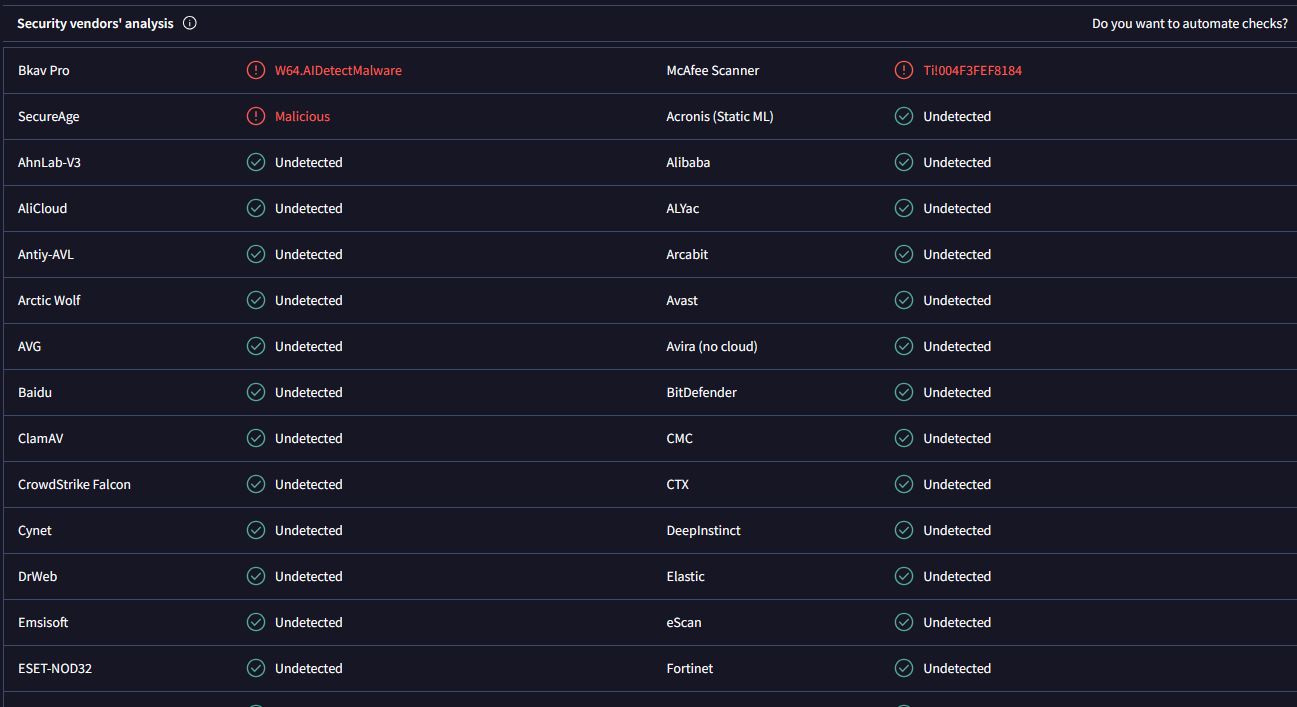Select the Acronis (Static ML) vendor name
1297x707 pixels.
click(720, 116)
